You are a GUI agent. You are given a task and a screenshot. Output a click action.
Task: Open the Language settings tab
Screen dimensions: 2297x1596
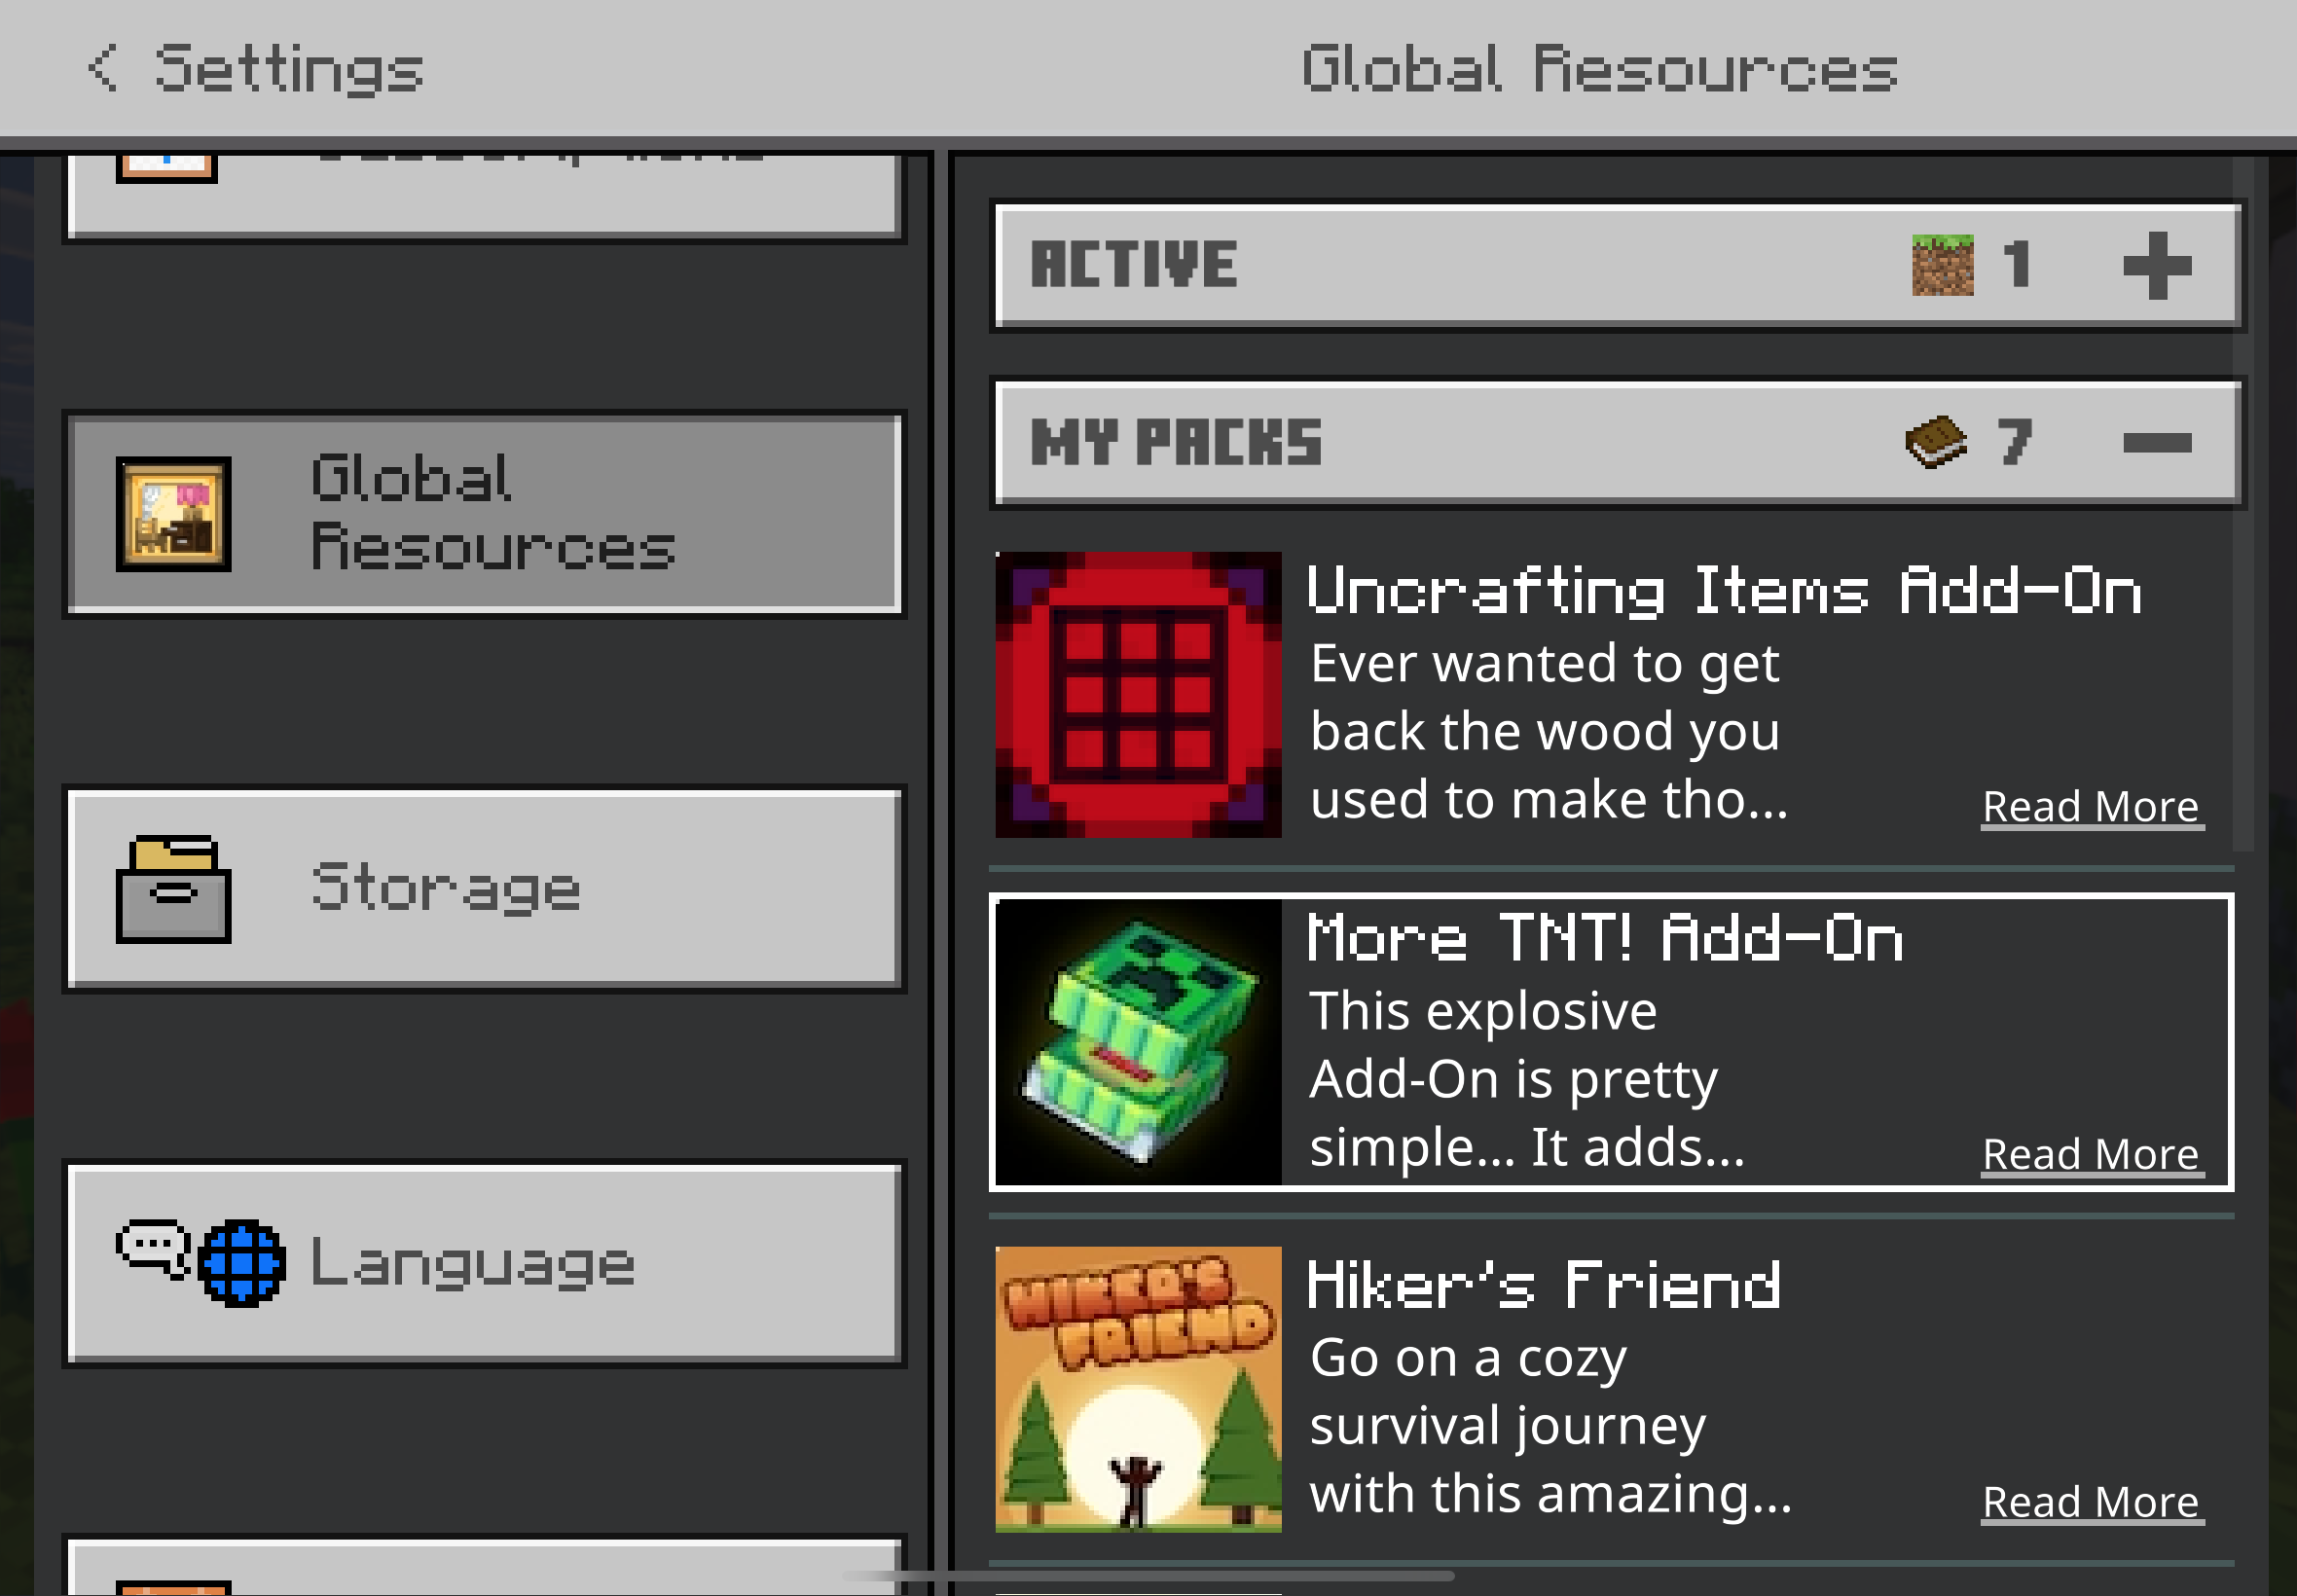(x=485, y=1263)
